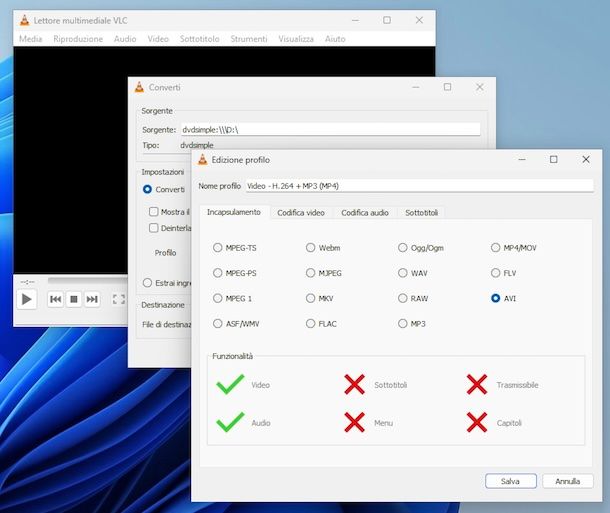Save the profile with Salva
This screenshot has width=610, height=513.
point(510,481)
